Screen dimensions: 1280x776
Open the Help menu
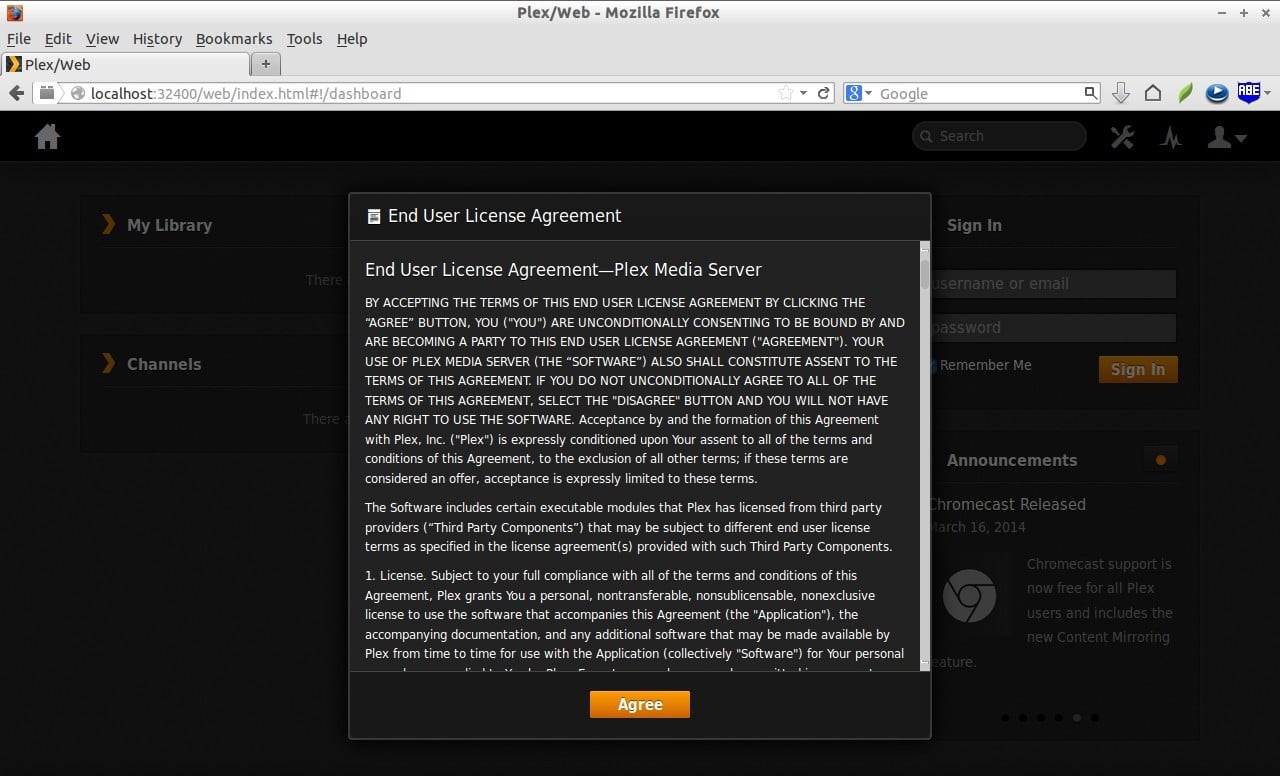[x=352, y=39]
